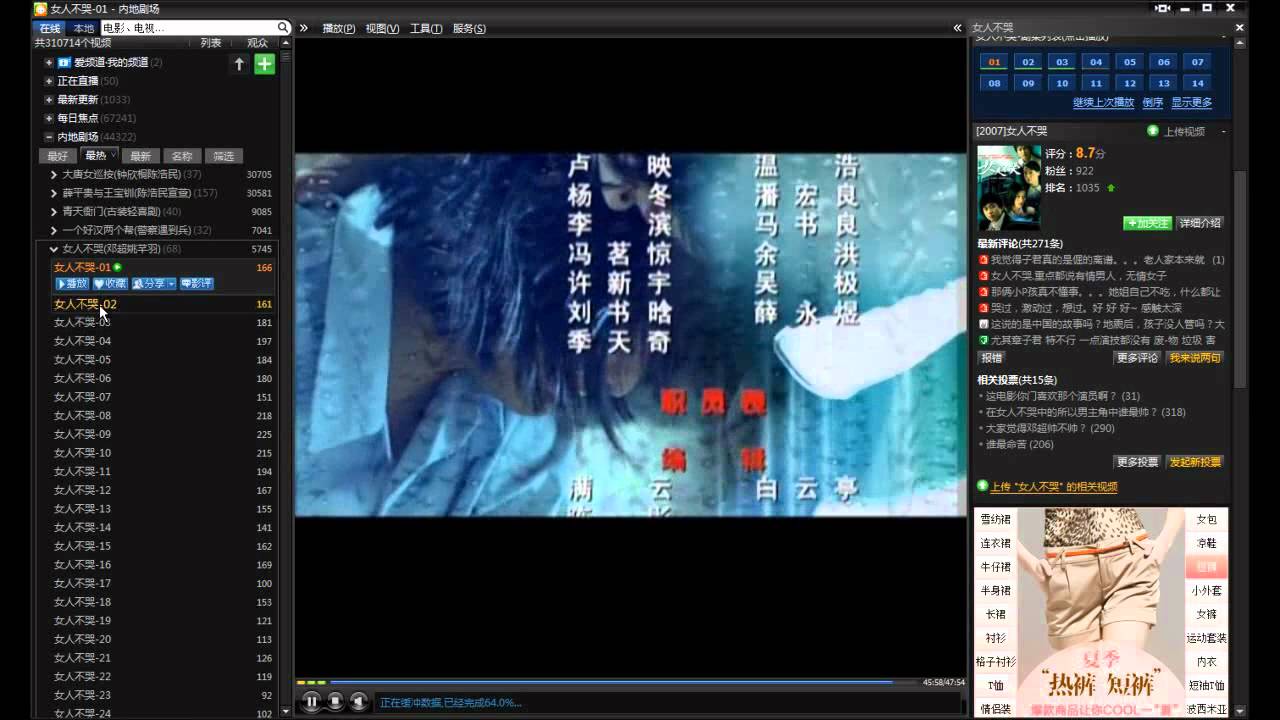Click the 筛选 filter tab
The image size is (1280, 720).
[224, 156]
